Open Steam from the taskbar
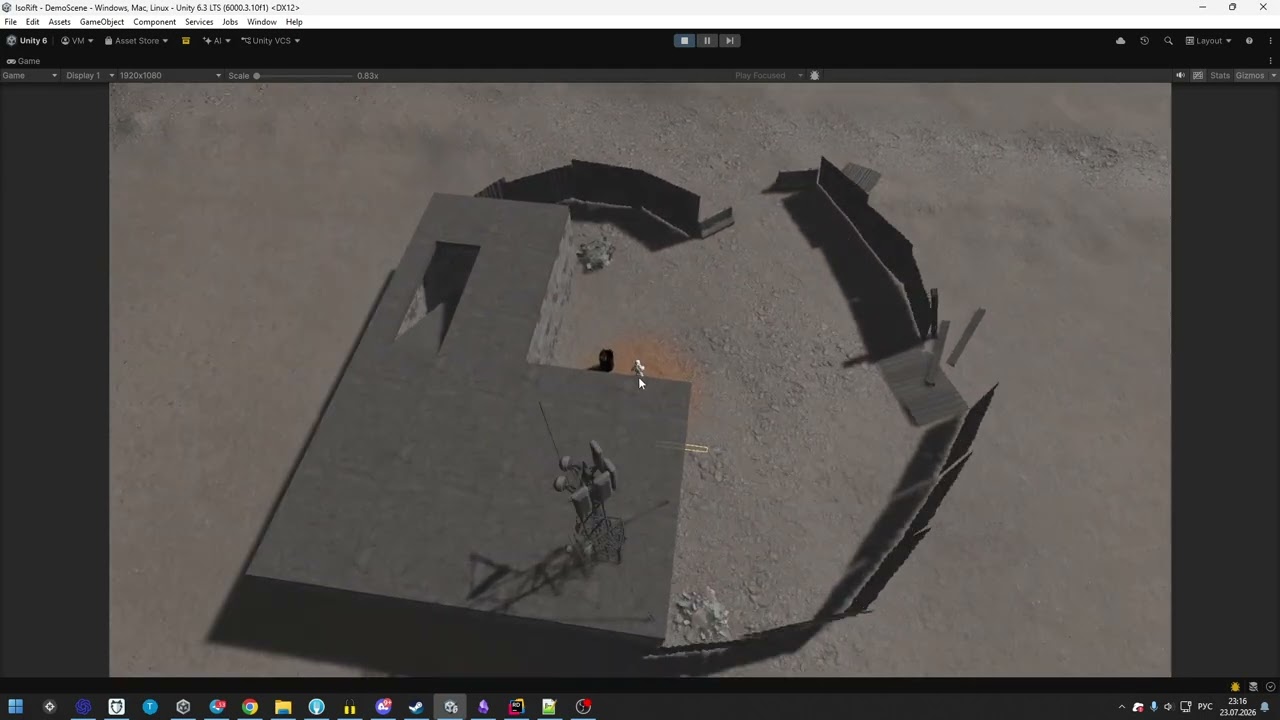The height and width of the screenshot is (720, 1280). tap(416, 707)
